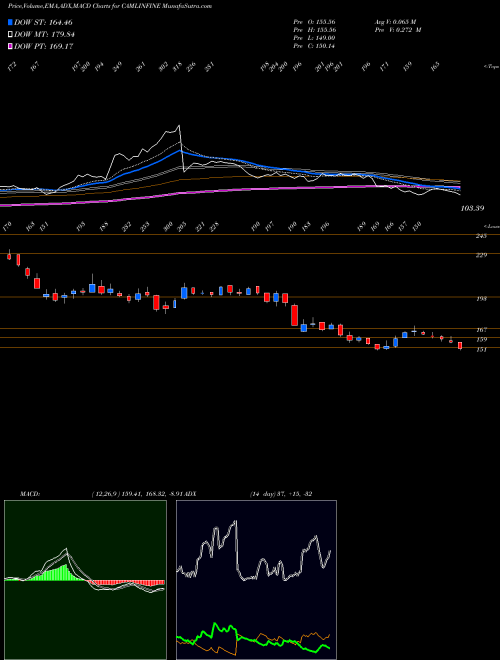Click the 'Pre V: 0.272 M' volume text
500x660 pixels.
pos(398,30)
